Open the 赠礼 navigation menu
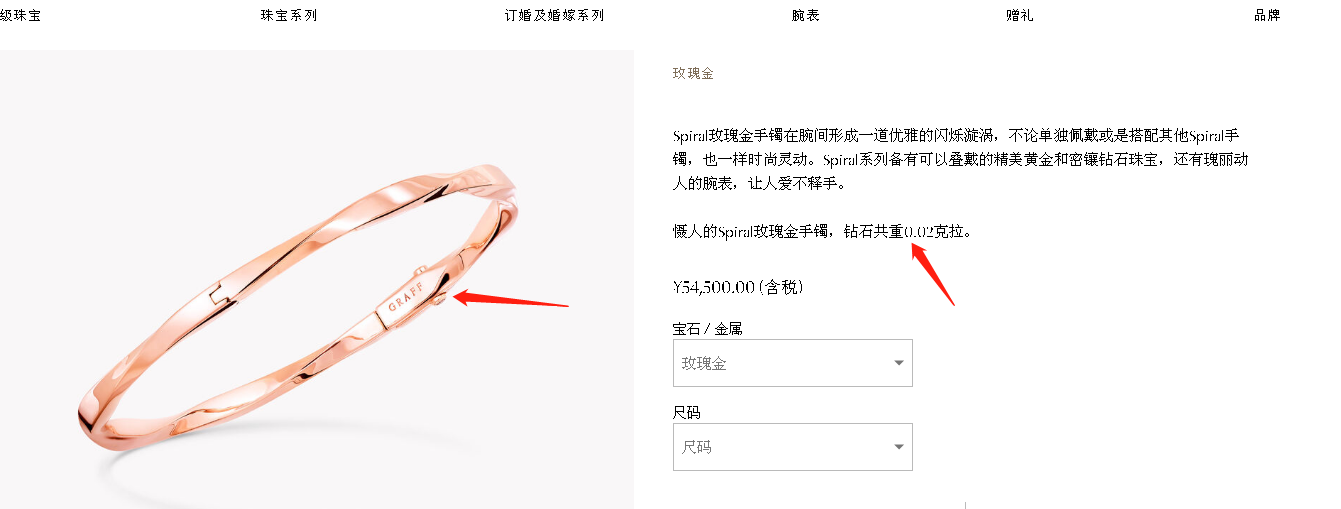Viewport: 1341px width, 509px height. point(1020,16)
